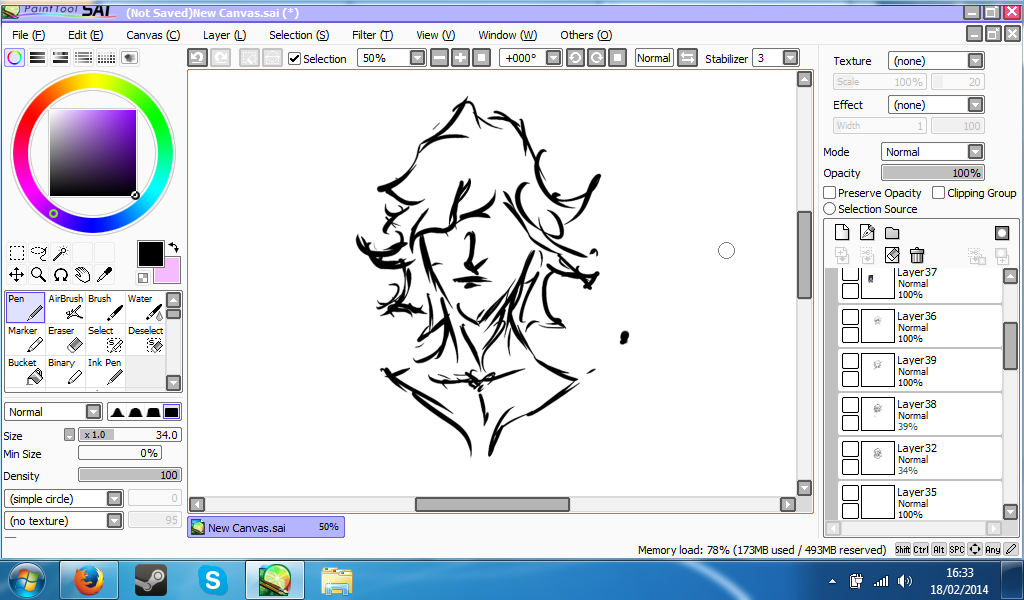Choose the lasso selection tool
The image size is (1024, 600).
coord(39,253)
